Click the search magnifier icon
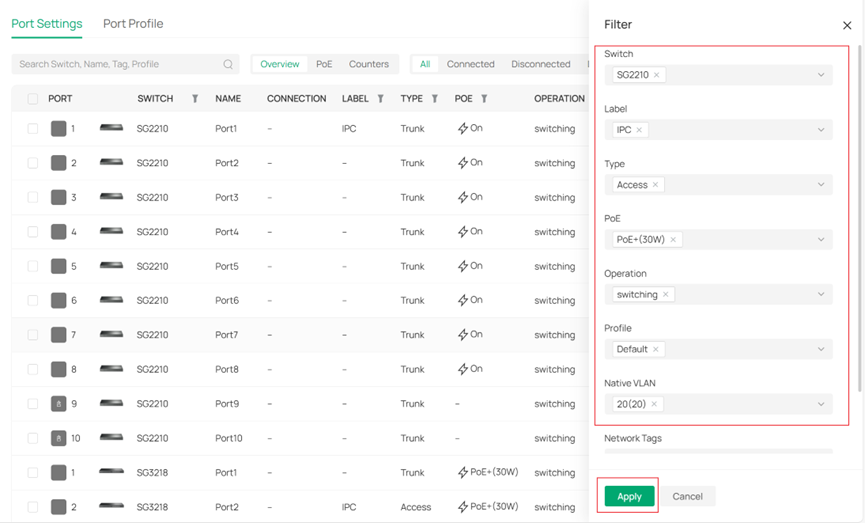The image size is (865, 523). click(228, 64)
